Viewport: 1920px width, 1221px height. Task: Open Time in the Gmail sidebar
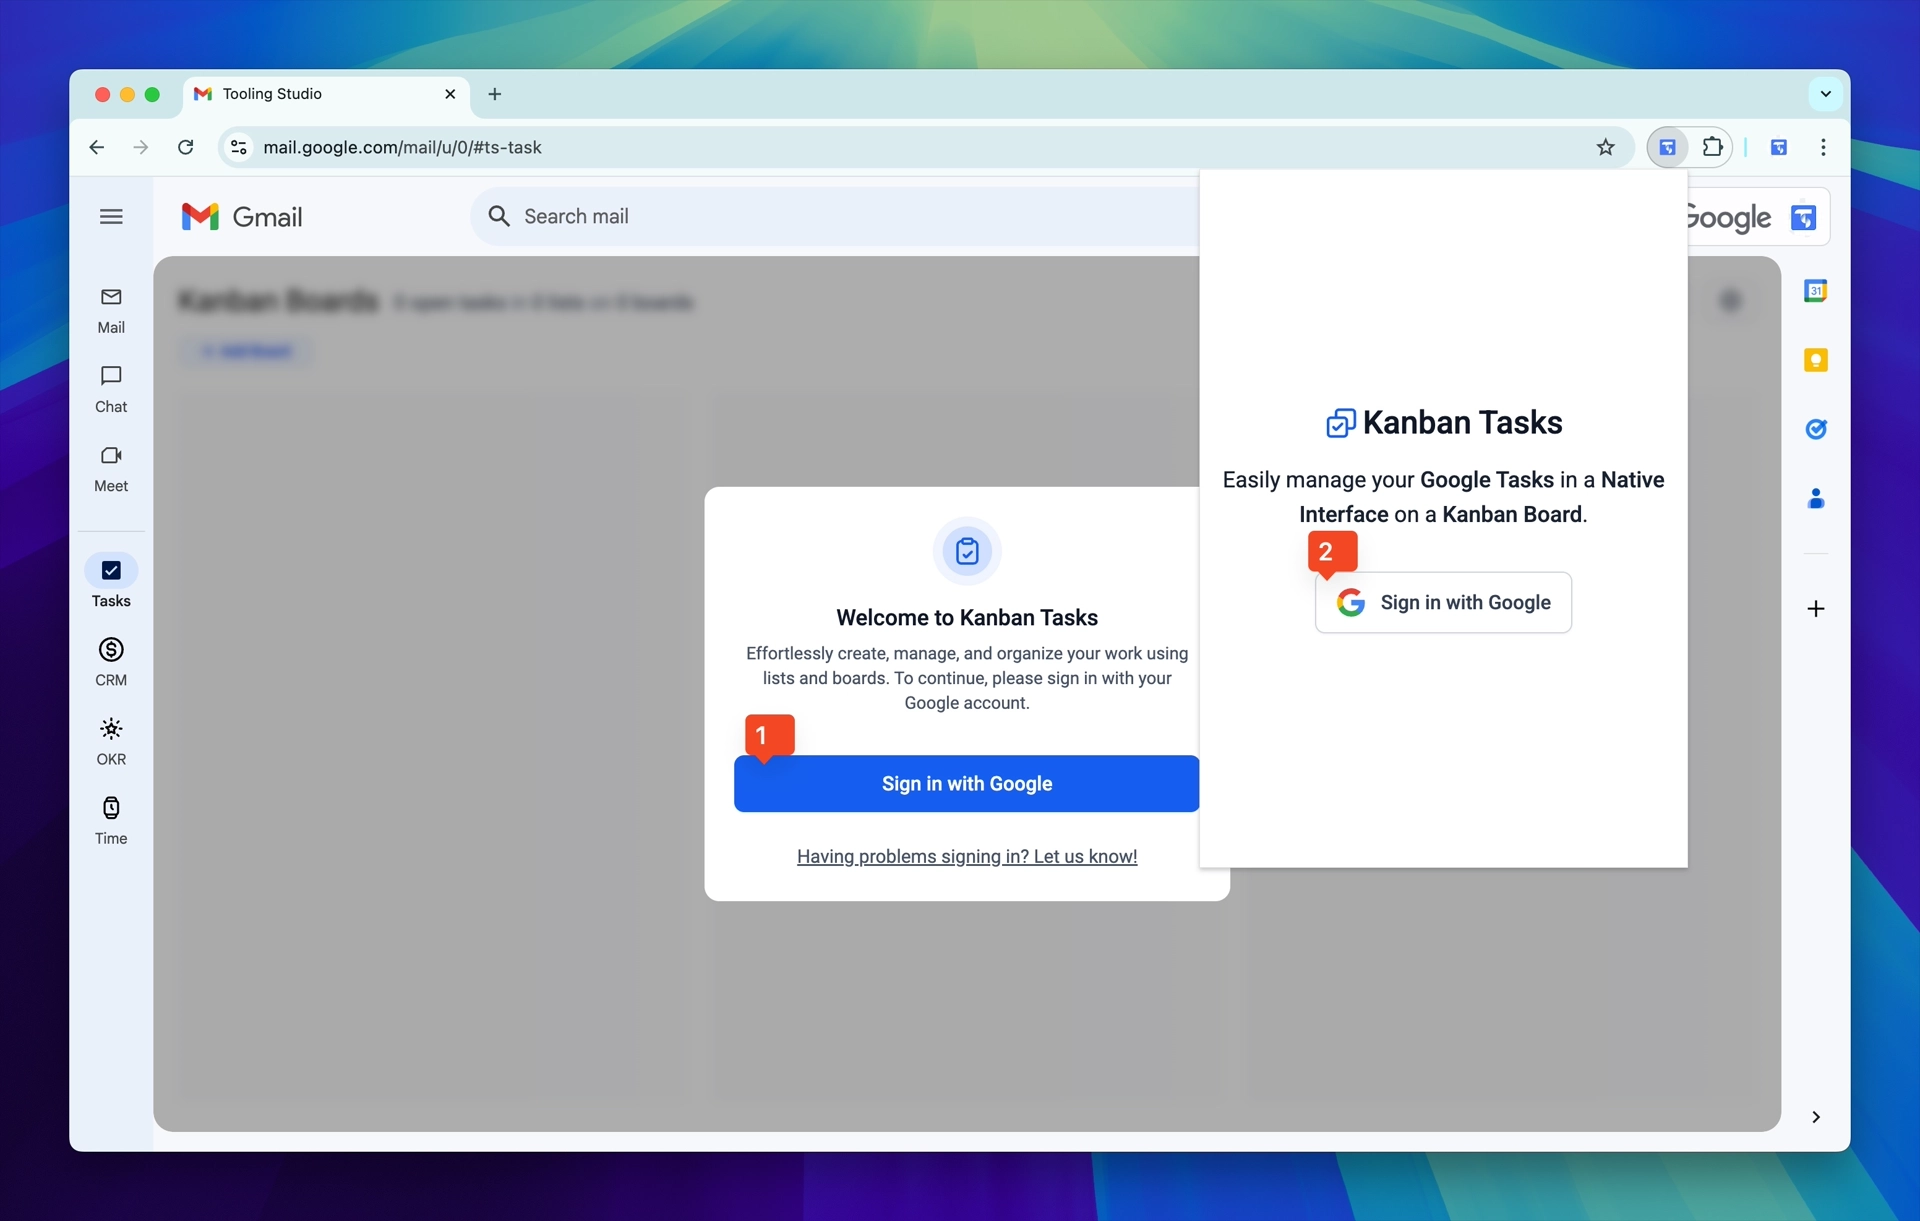point(111,820)
